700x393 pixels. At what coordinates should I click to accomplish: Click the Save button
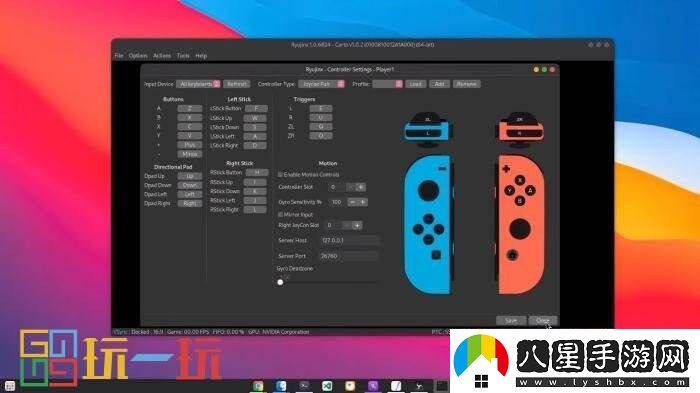tap(511, 321)
